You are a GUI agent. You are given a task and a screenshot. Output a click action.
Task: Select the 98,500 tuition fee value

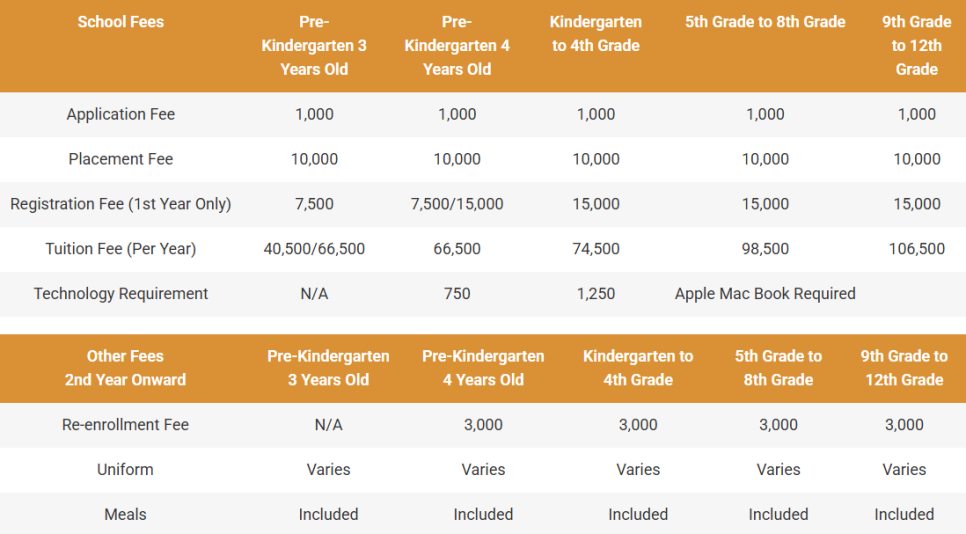[765, 249]
